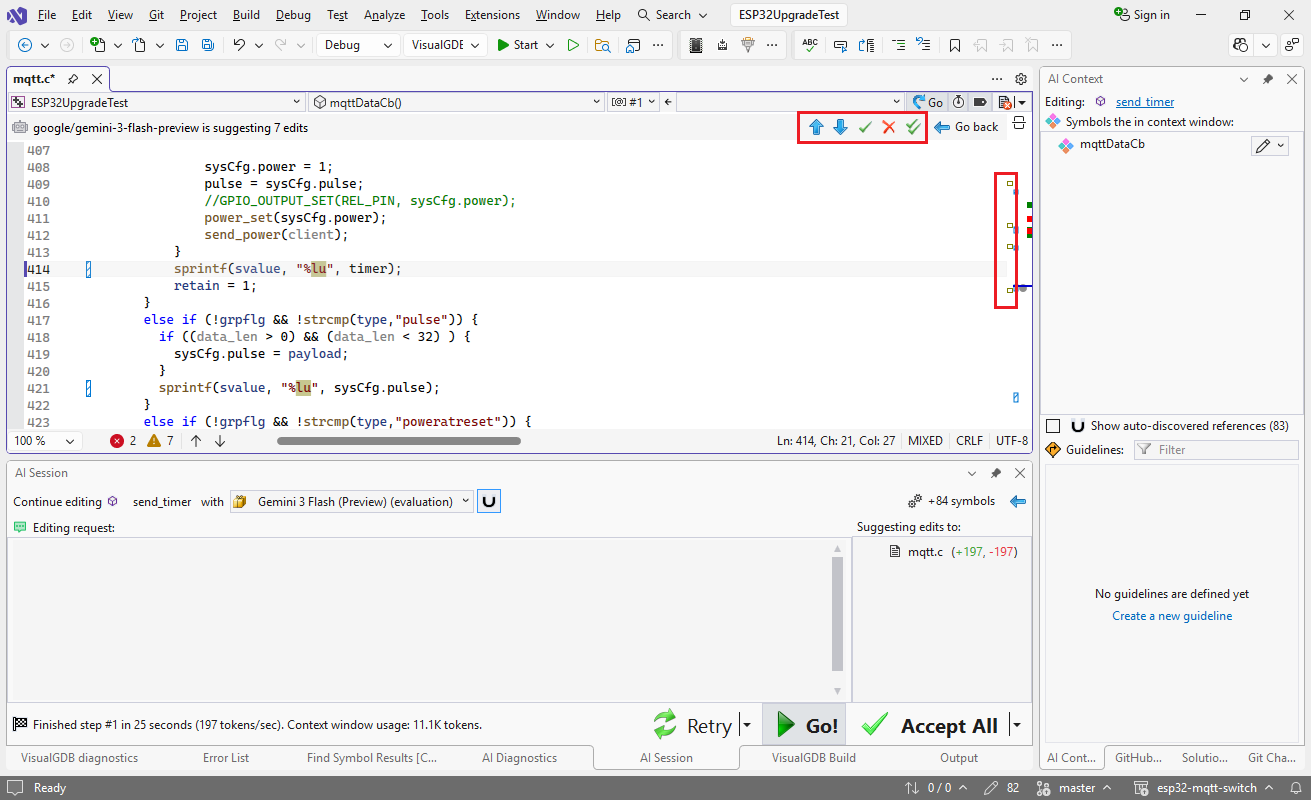
Task: Enable Show auto-discovered references checkbox
Action: pos(1053,426)
